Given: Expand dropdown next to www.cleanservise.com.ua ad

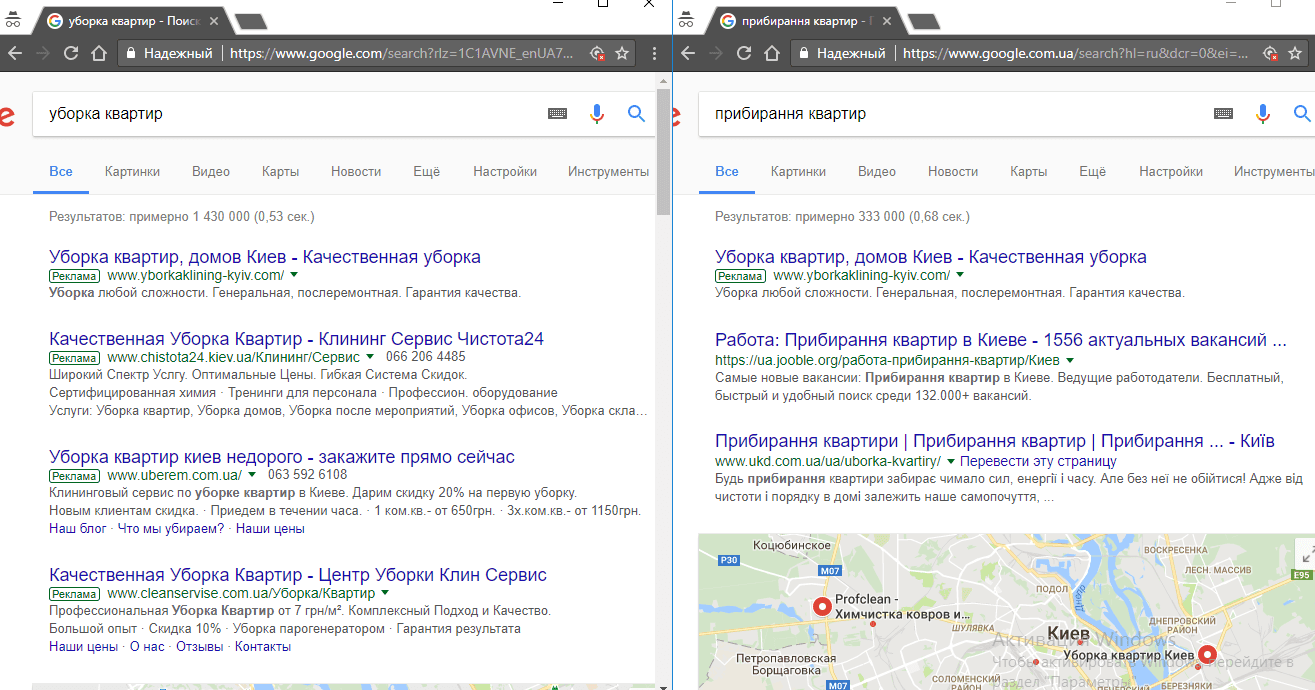Looking at the screenshot, I should click(x=385, y=593).
